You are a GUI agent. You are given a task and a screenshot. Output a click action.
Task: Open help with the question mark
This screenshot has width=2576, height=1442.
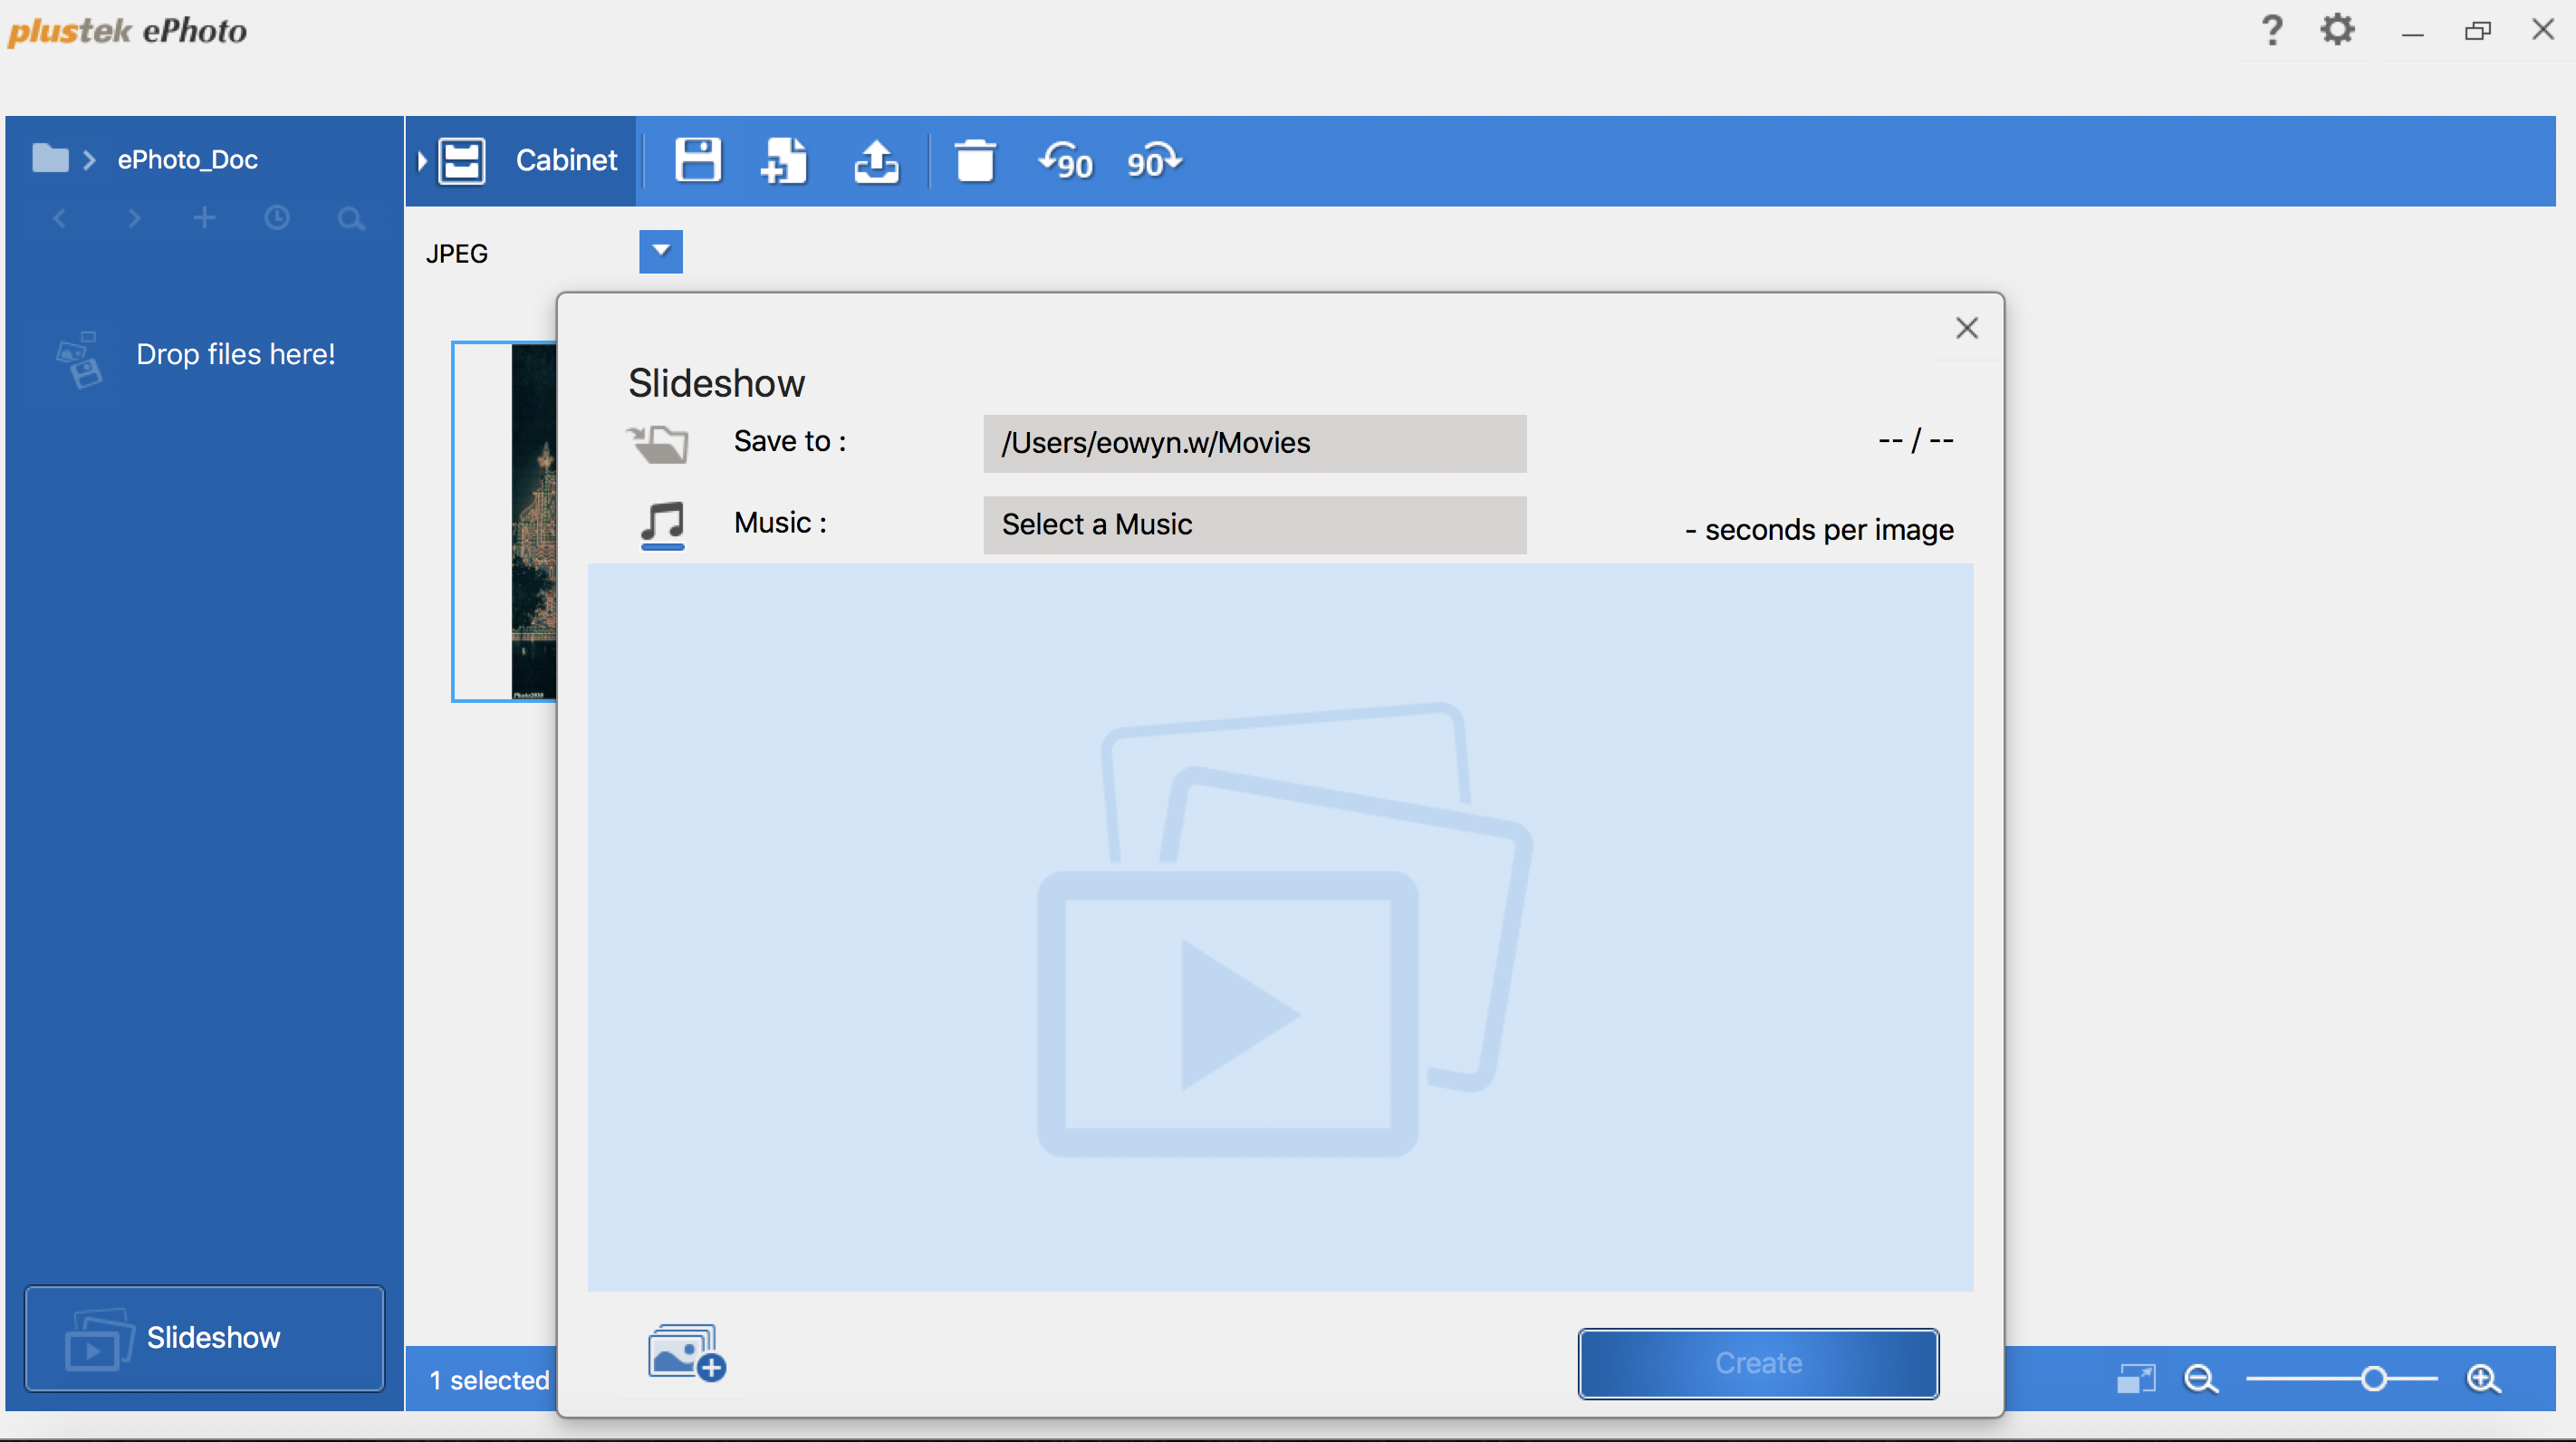[x=2271, y=30]
